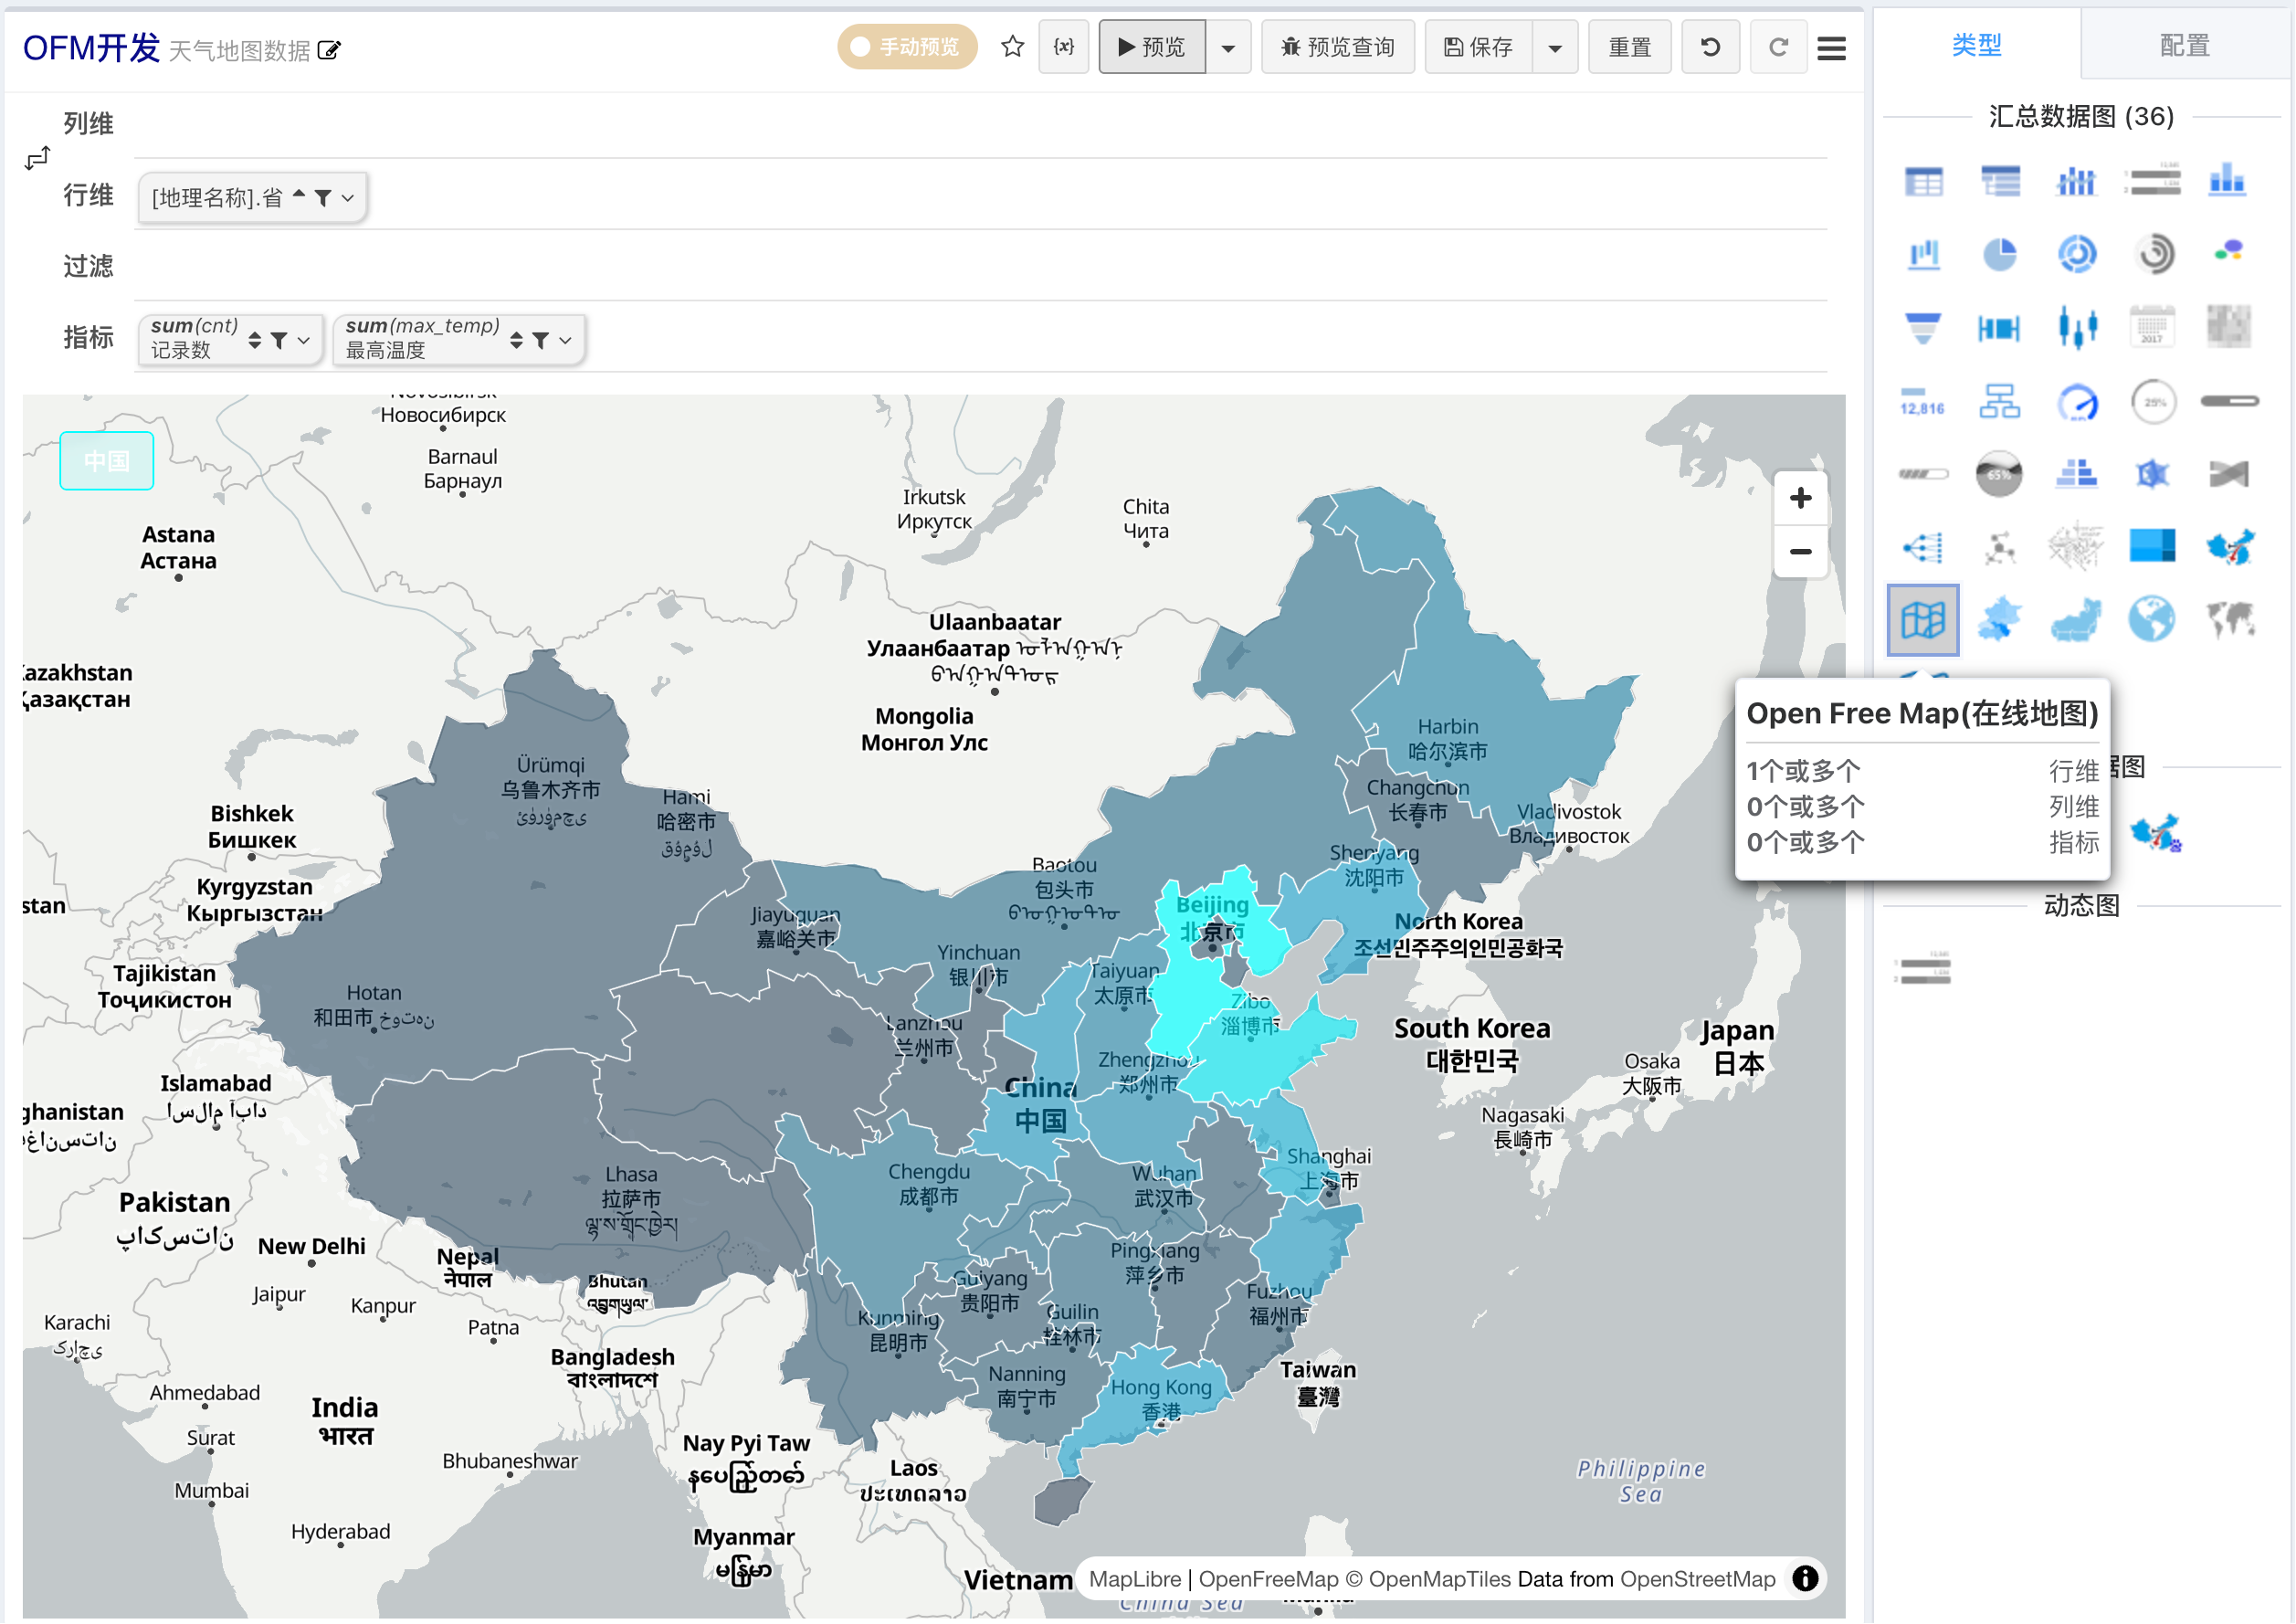This screenshot has height=1624, width=2296.
Task: Expand the [地理名称].省 field chevron
Action: pos(348,198)
